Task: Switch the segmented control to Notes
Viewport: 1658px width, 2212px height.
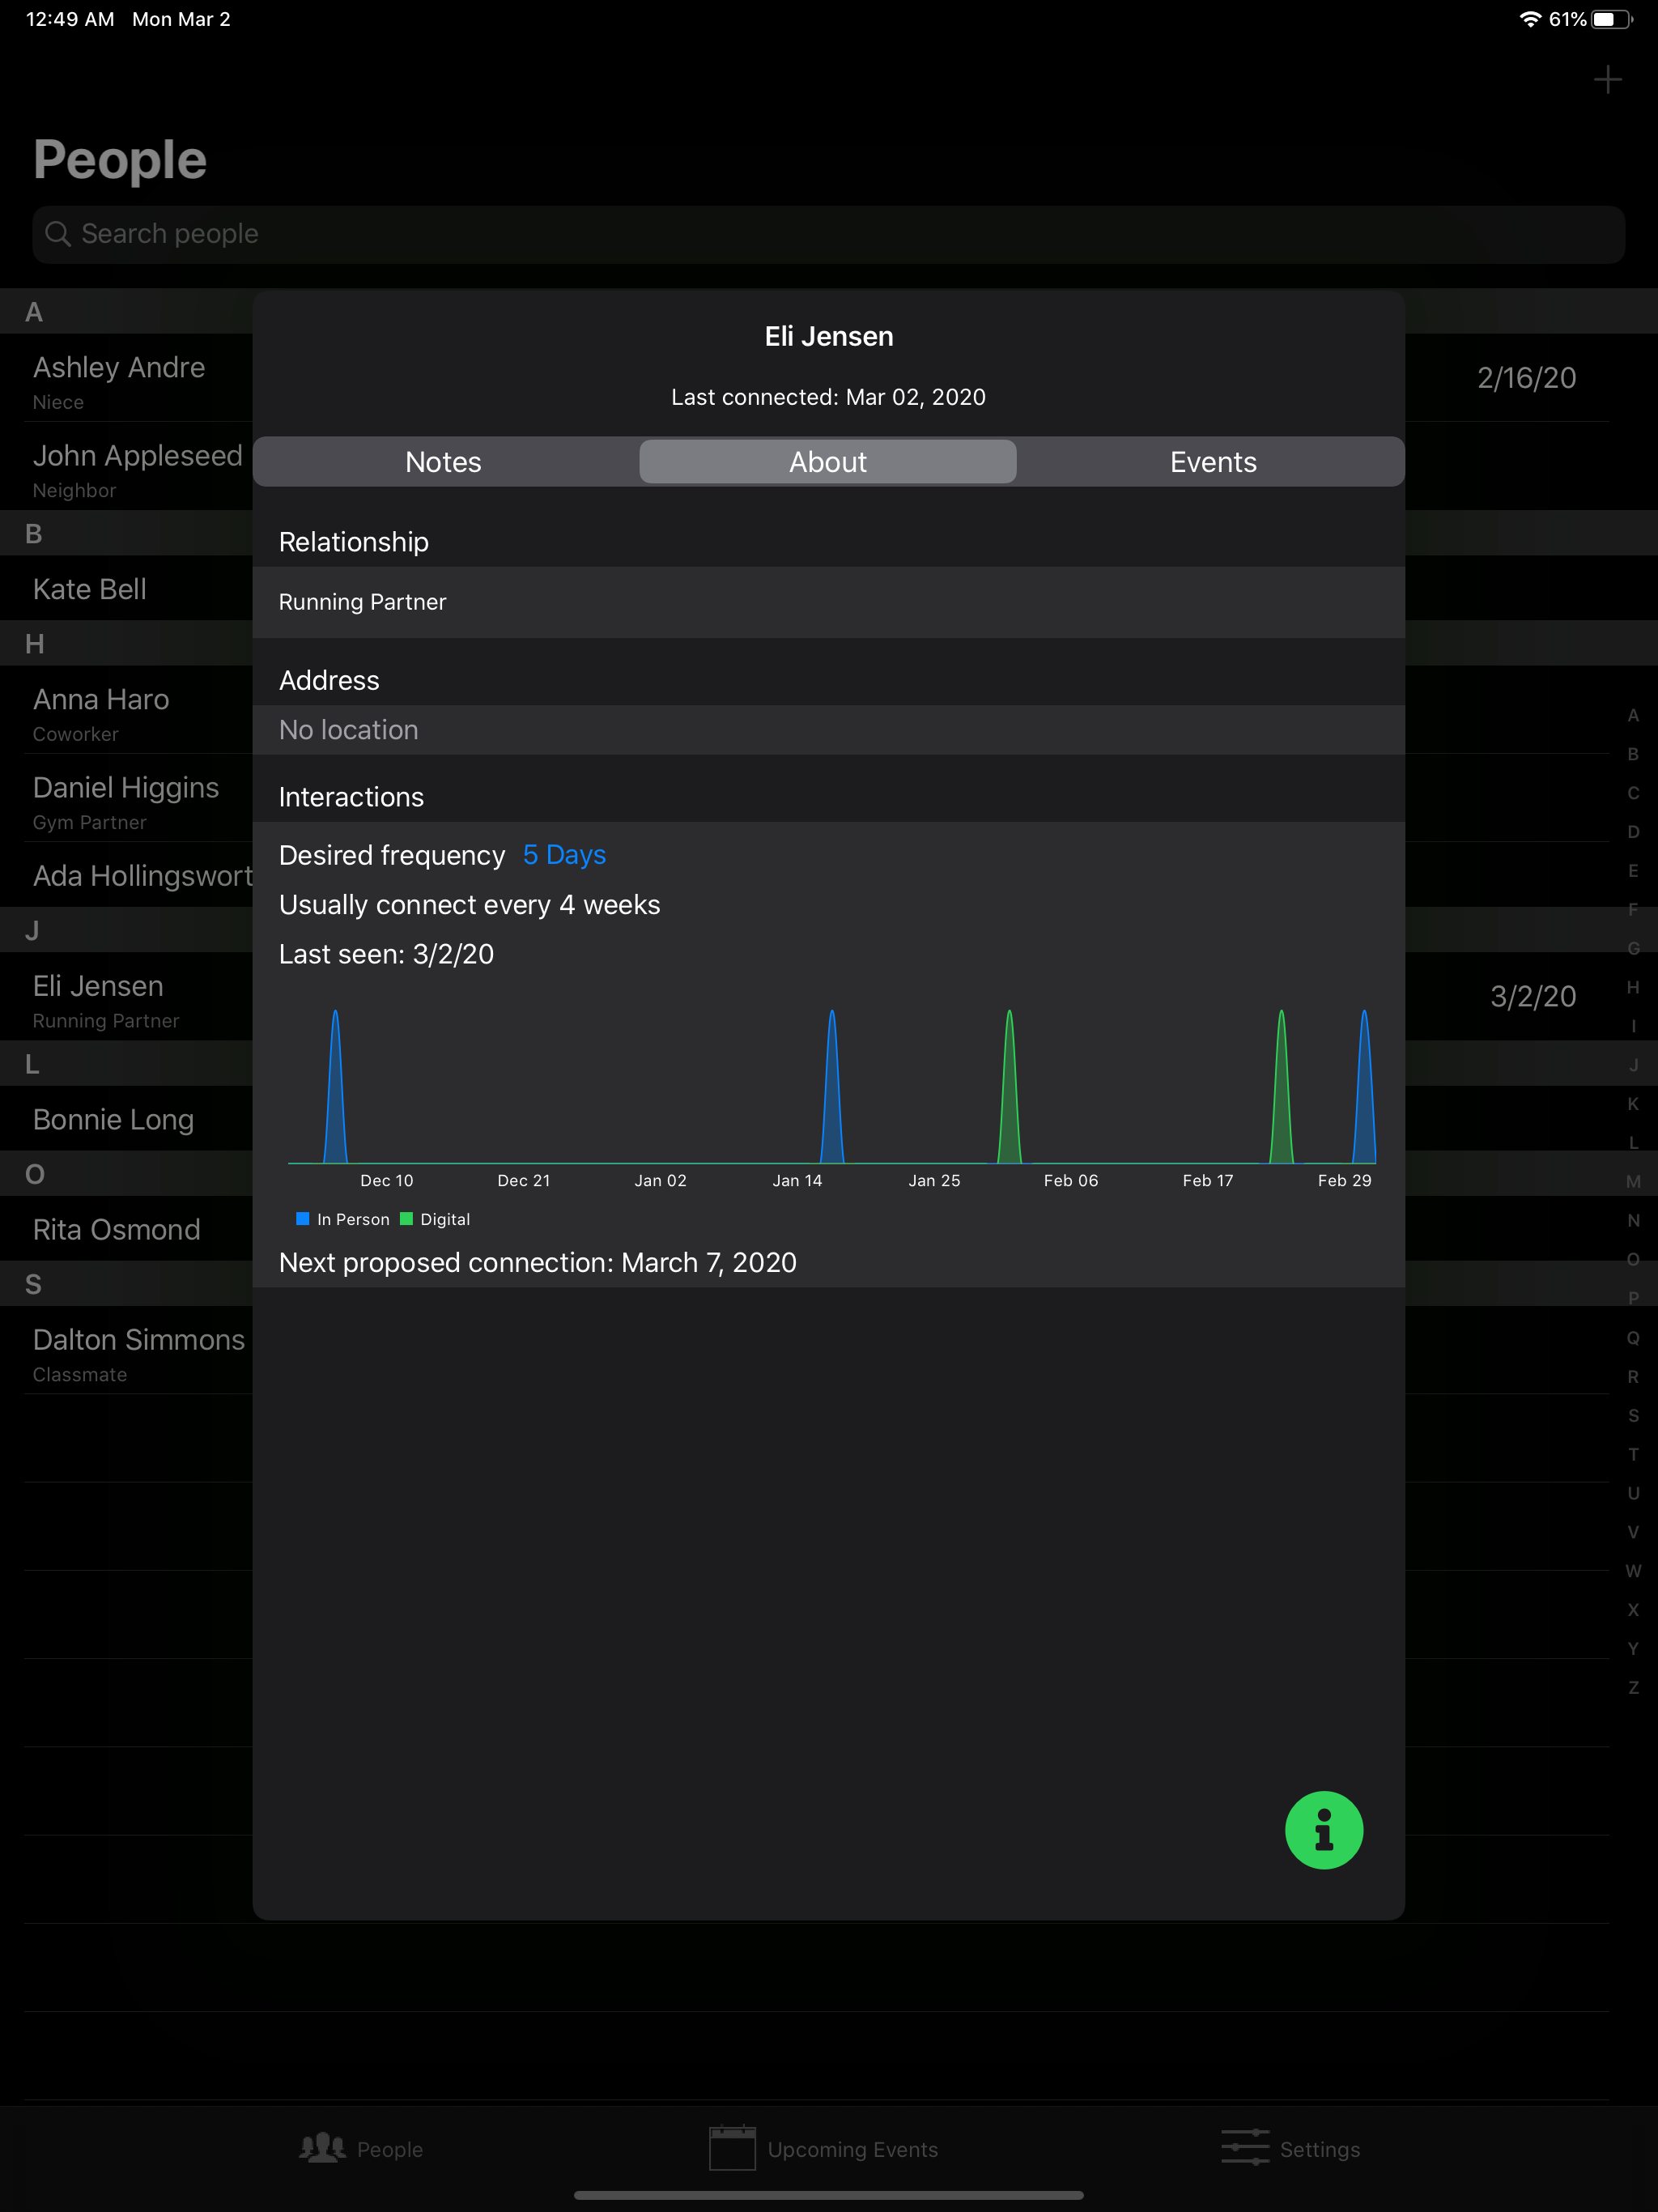Action: [442, 461]
